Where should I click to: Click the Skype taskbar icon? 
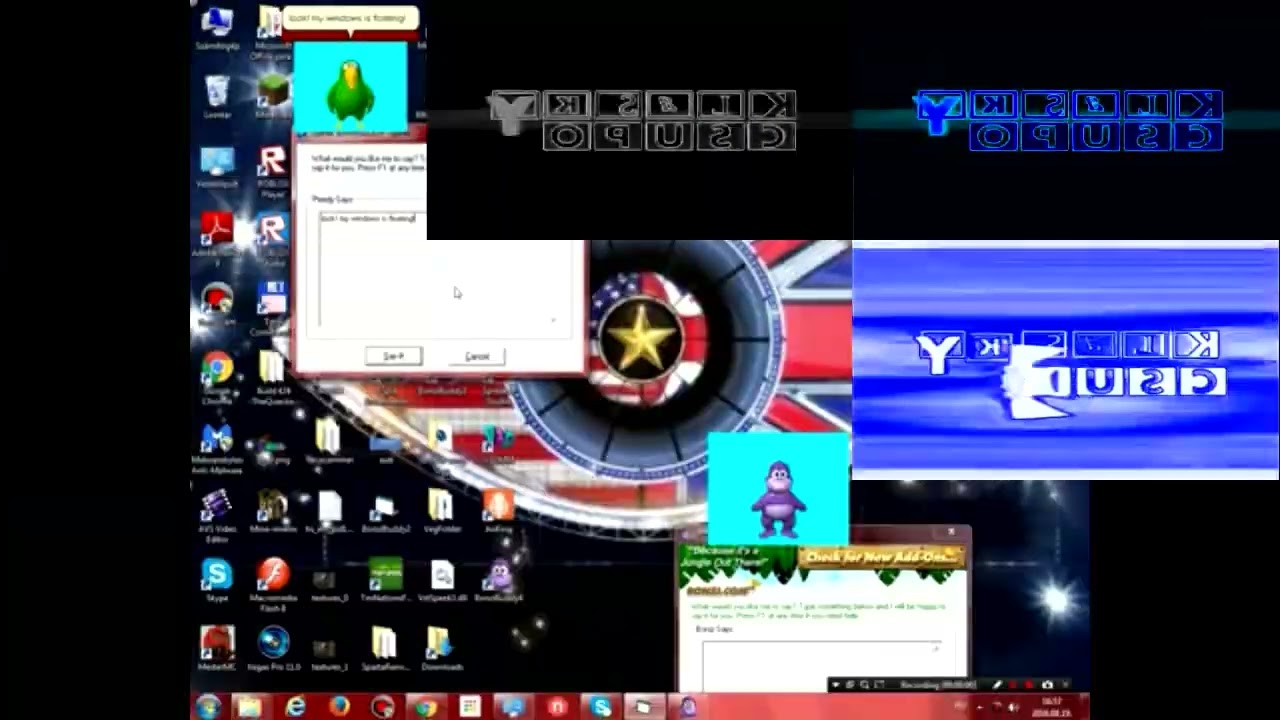pyautogui.click(x=601, y=707)
